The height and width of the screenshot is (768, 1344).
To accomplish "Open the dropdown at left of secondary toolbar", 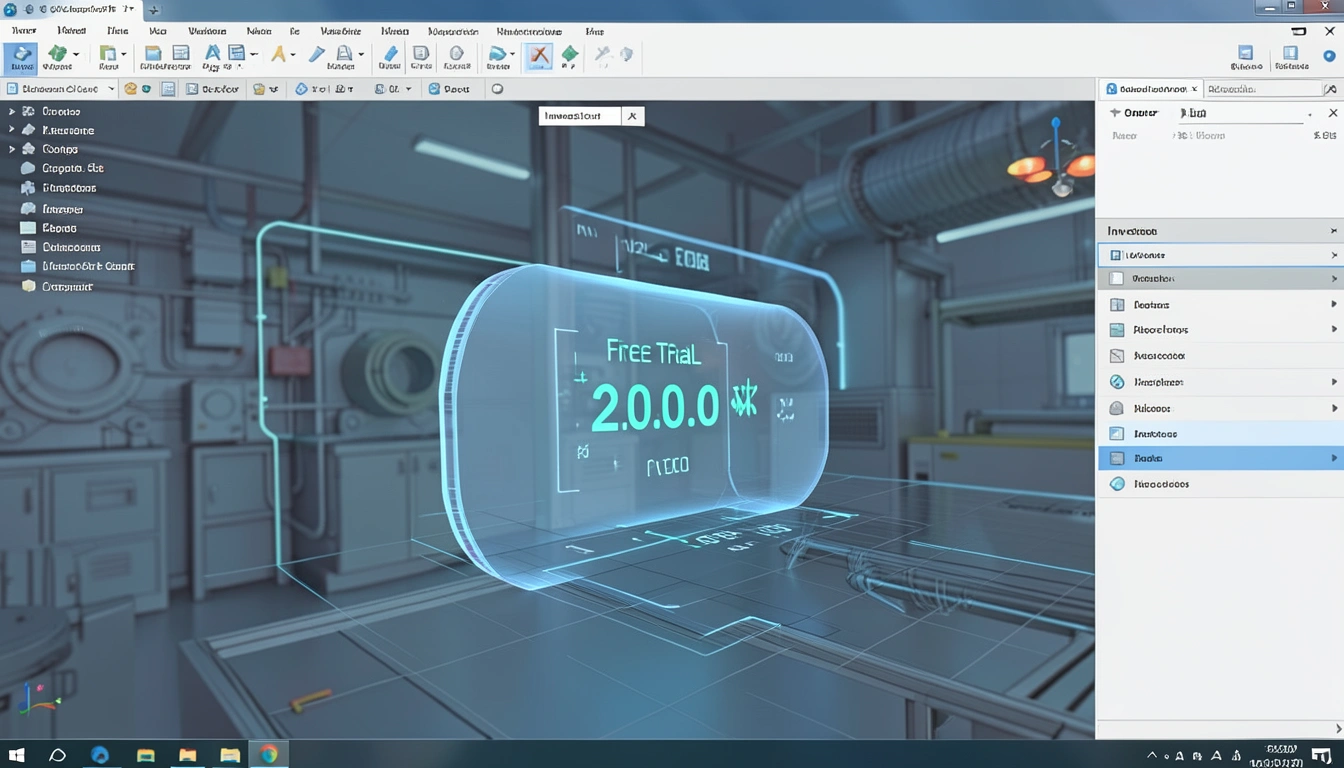I will (x=61, y=89).
